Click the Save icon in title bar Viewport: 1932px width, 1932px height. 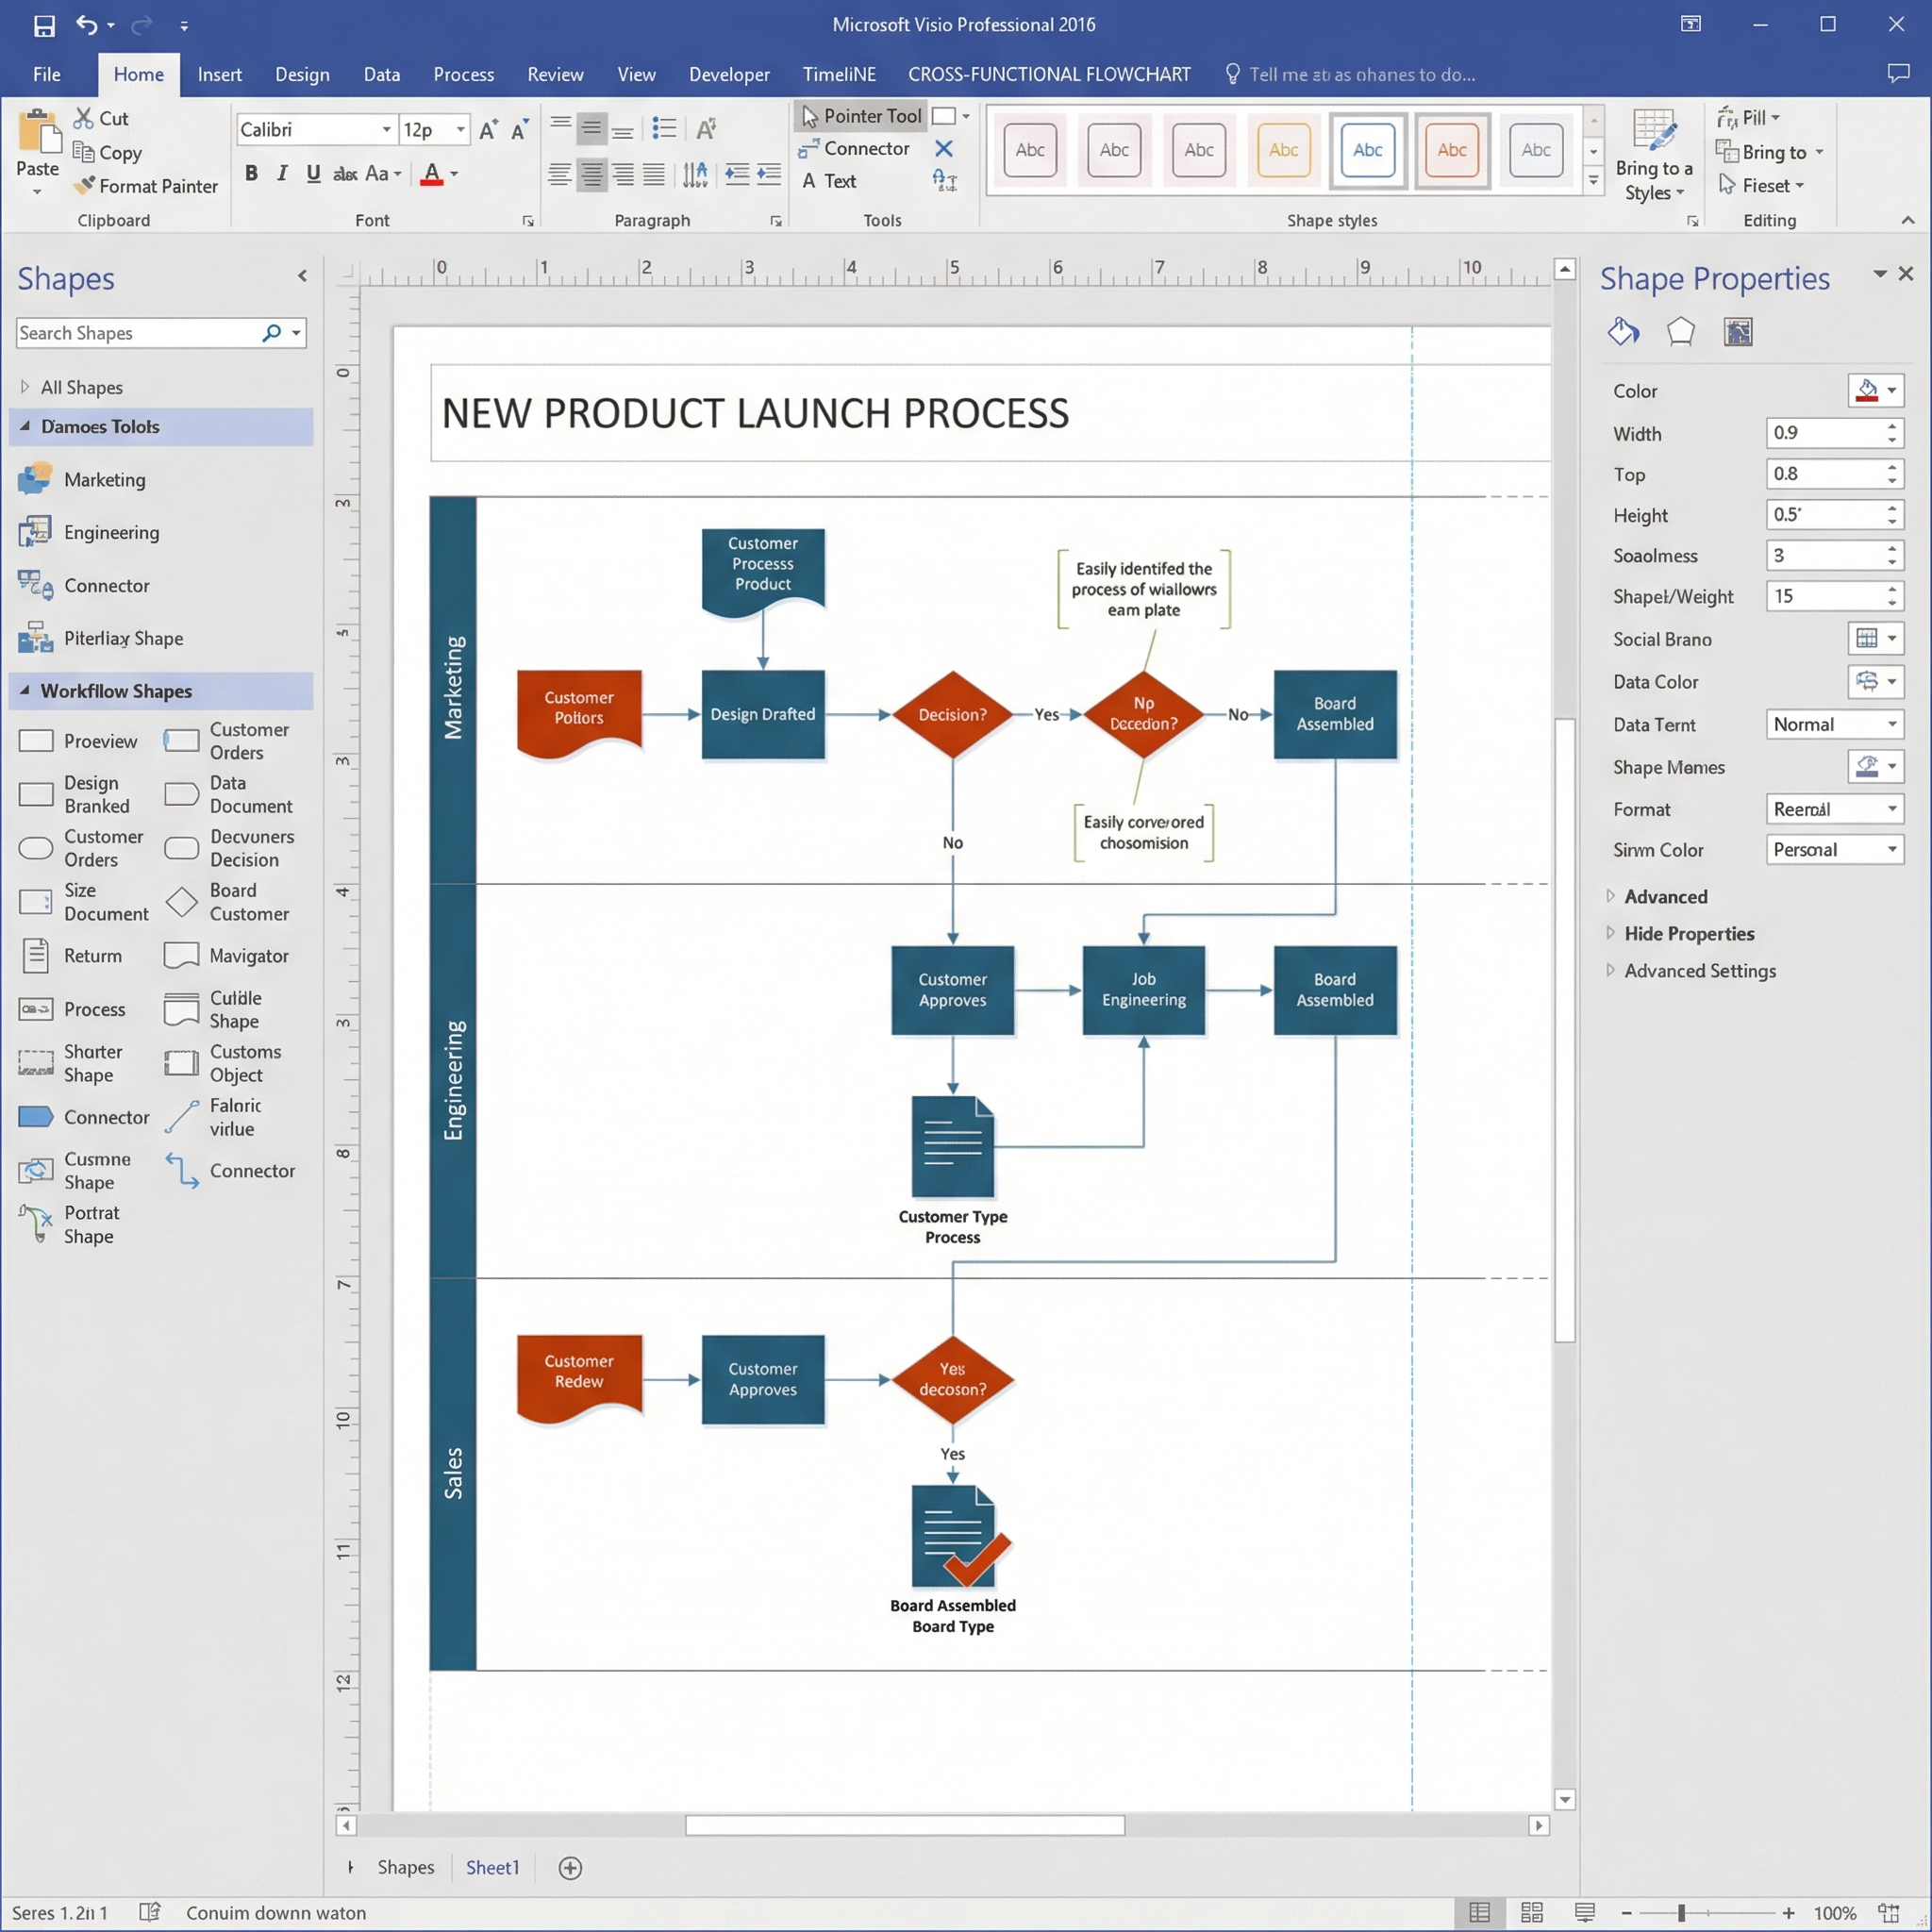[x=44, y=25]
